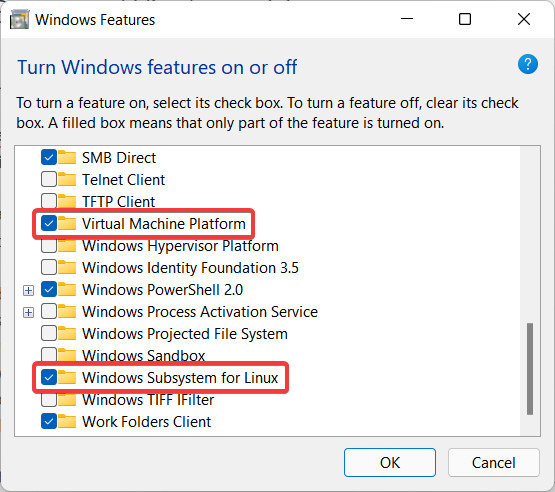Maximize the Windows Features dialog
The height and width of the screenshot is (492, 555).
tap(465, 19)
